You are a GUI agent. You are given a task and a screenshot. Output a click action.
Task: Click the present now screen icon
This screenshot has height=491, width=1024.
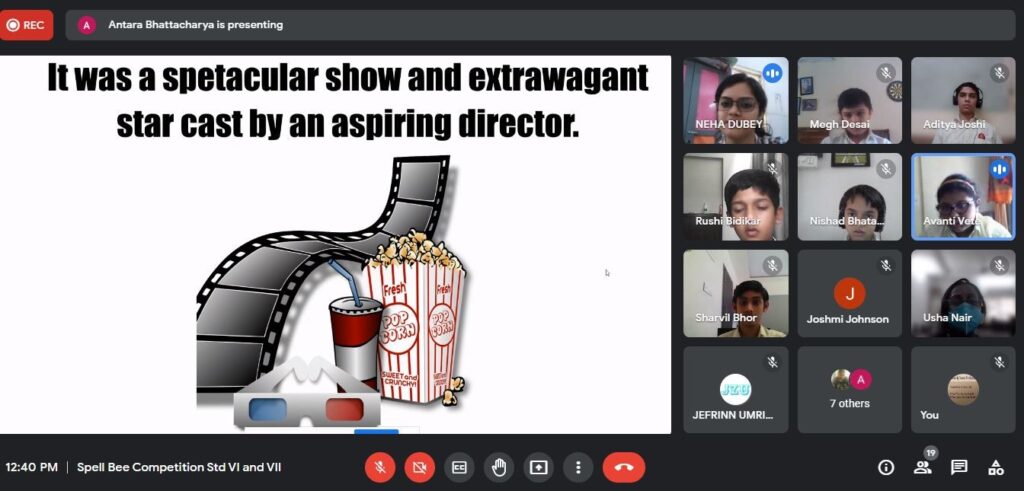538,467
